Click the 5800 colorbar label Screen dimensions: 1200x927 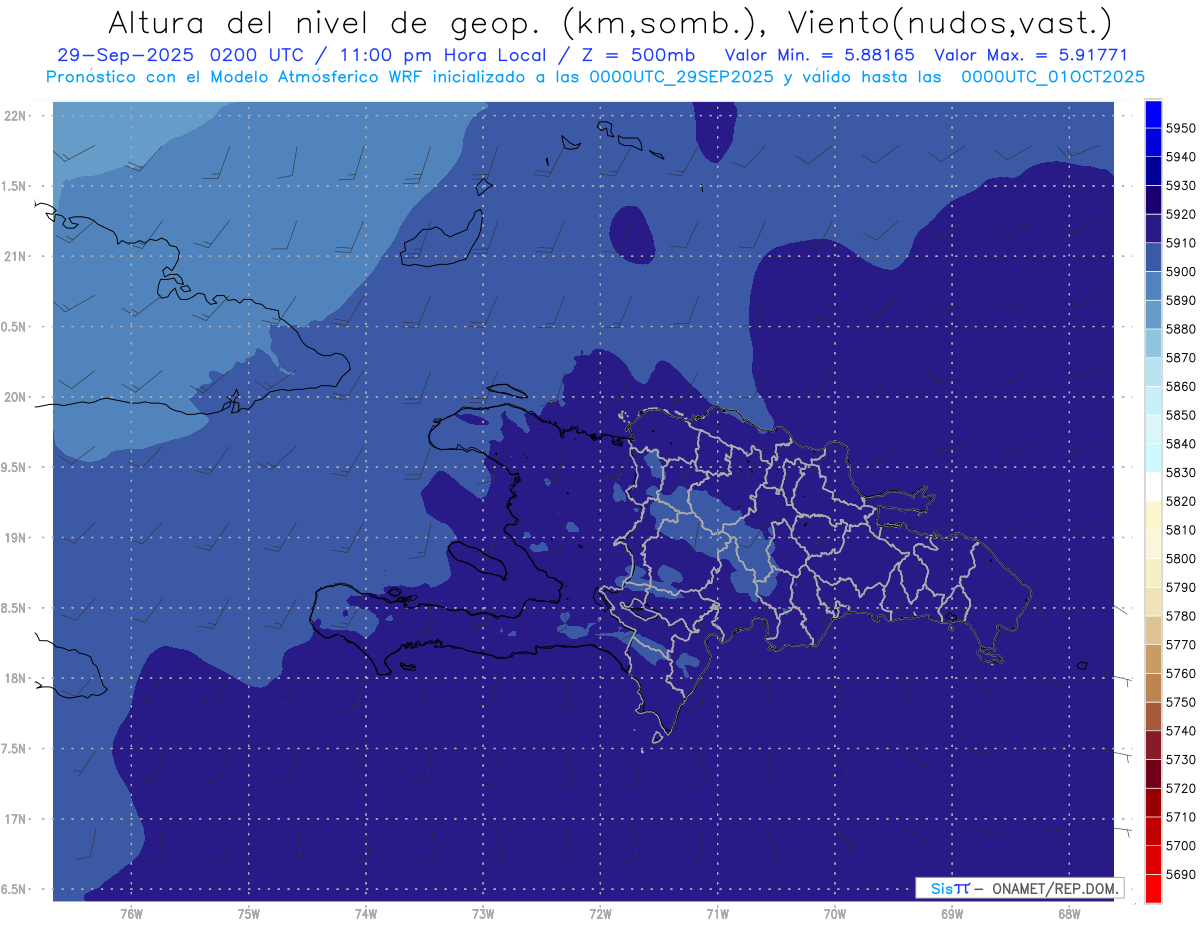coord(1180,559)
